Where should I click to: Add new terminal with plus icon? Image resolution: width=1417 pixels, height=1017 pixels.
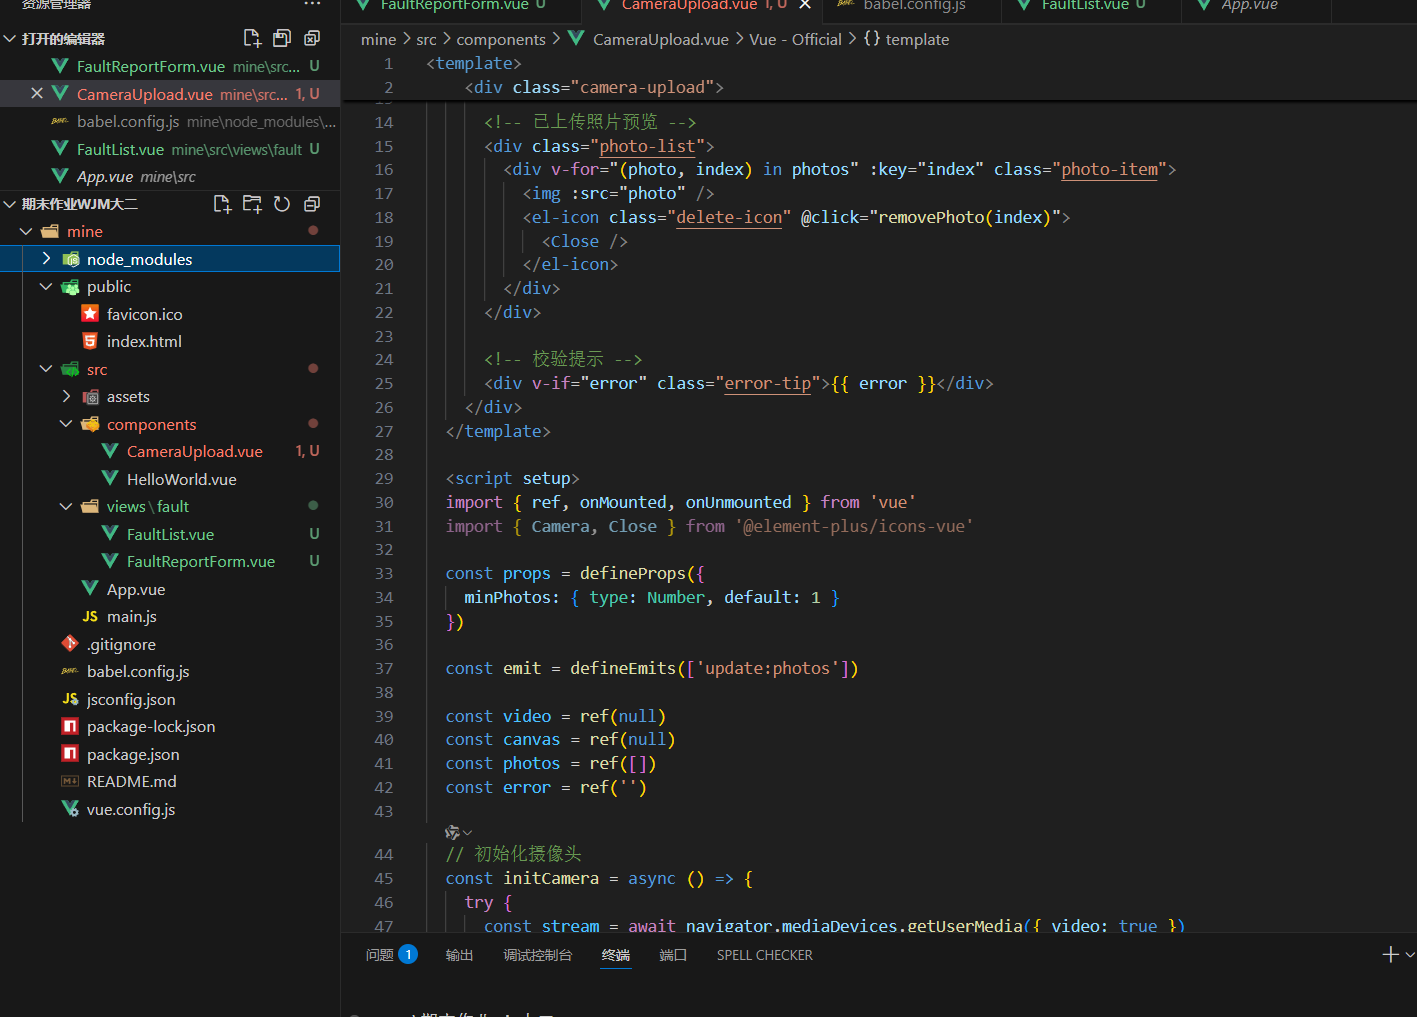tap(1390, 955)
